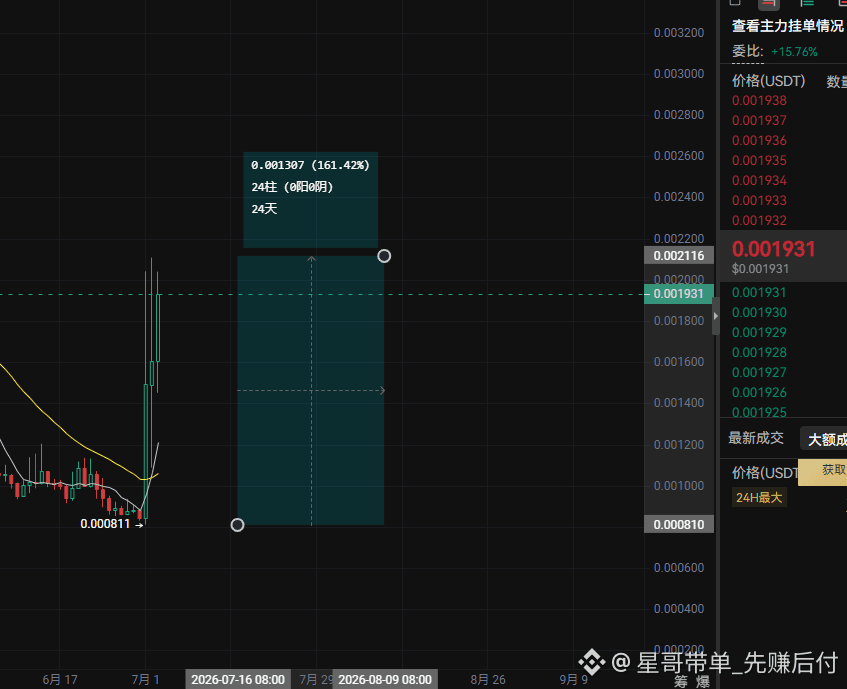Select ask price 0.001937

pyautogui.click(x=759, y=120)
